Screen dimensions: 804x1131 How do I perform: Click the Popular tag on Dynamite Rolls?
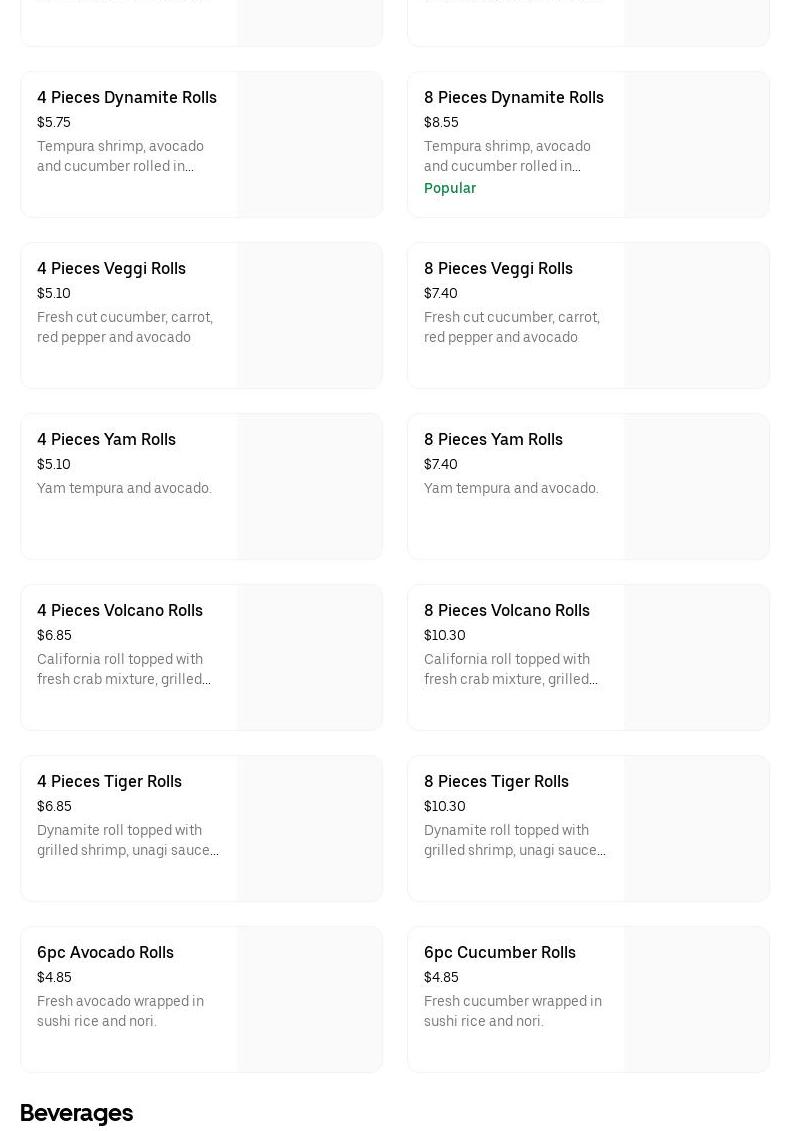(x=450, y=188)
